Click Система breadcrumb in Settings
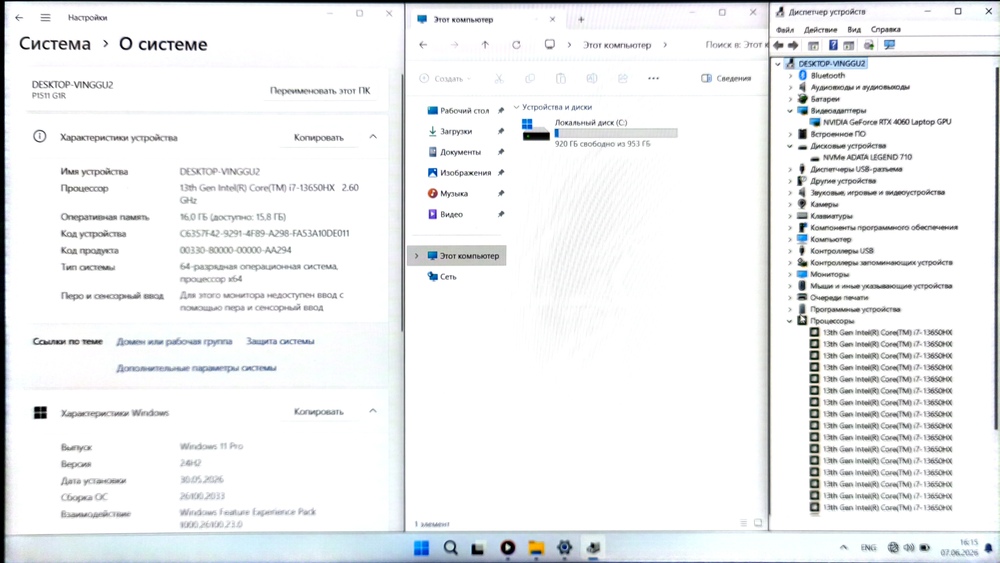The width and height of the screenshot is (1000, 563). [55, 44]
